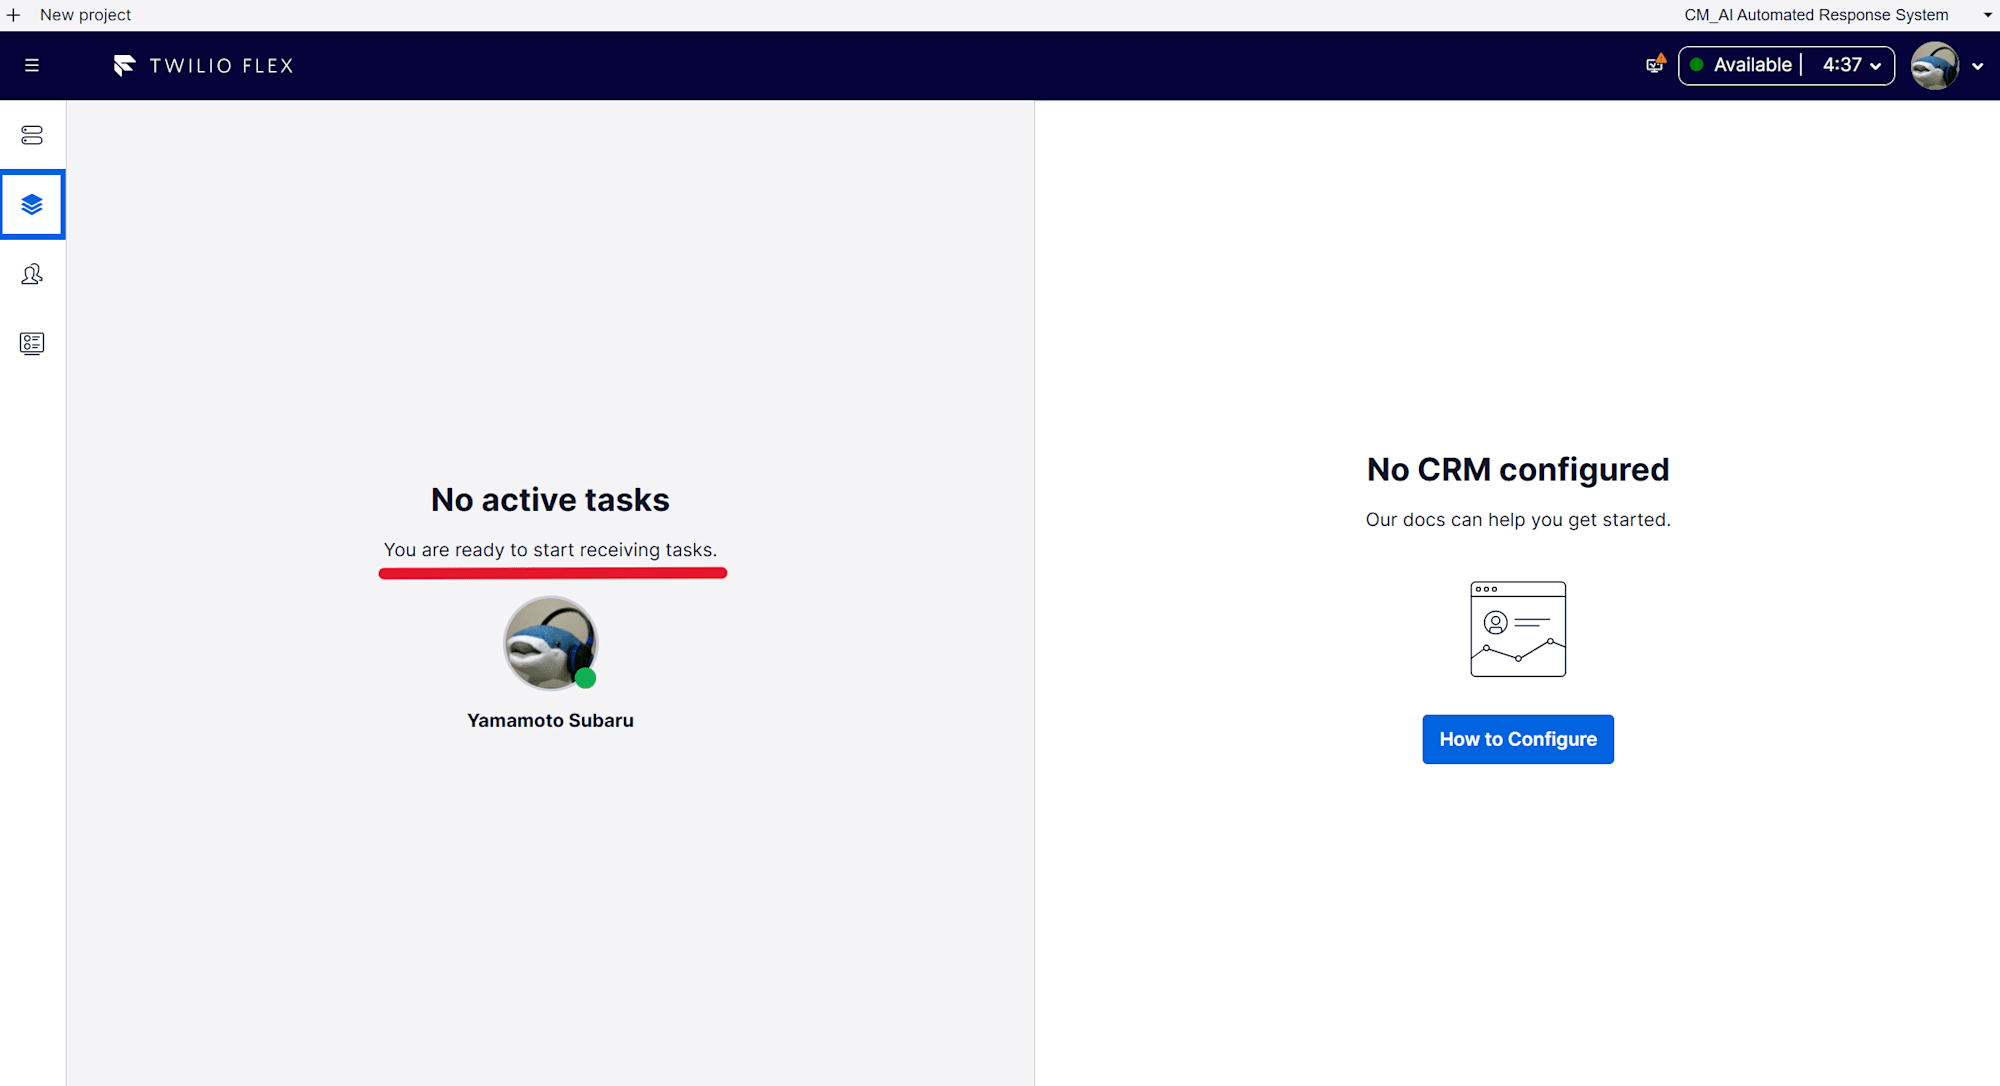Click the hamburger menu icon
Viewport: 2000px width, 1086px height.
point(32,65)
